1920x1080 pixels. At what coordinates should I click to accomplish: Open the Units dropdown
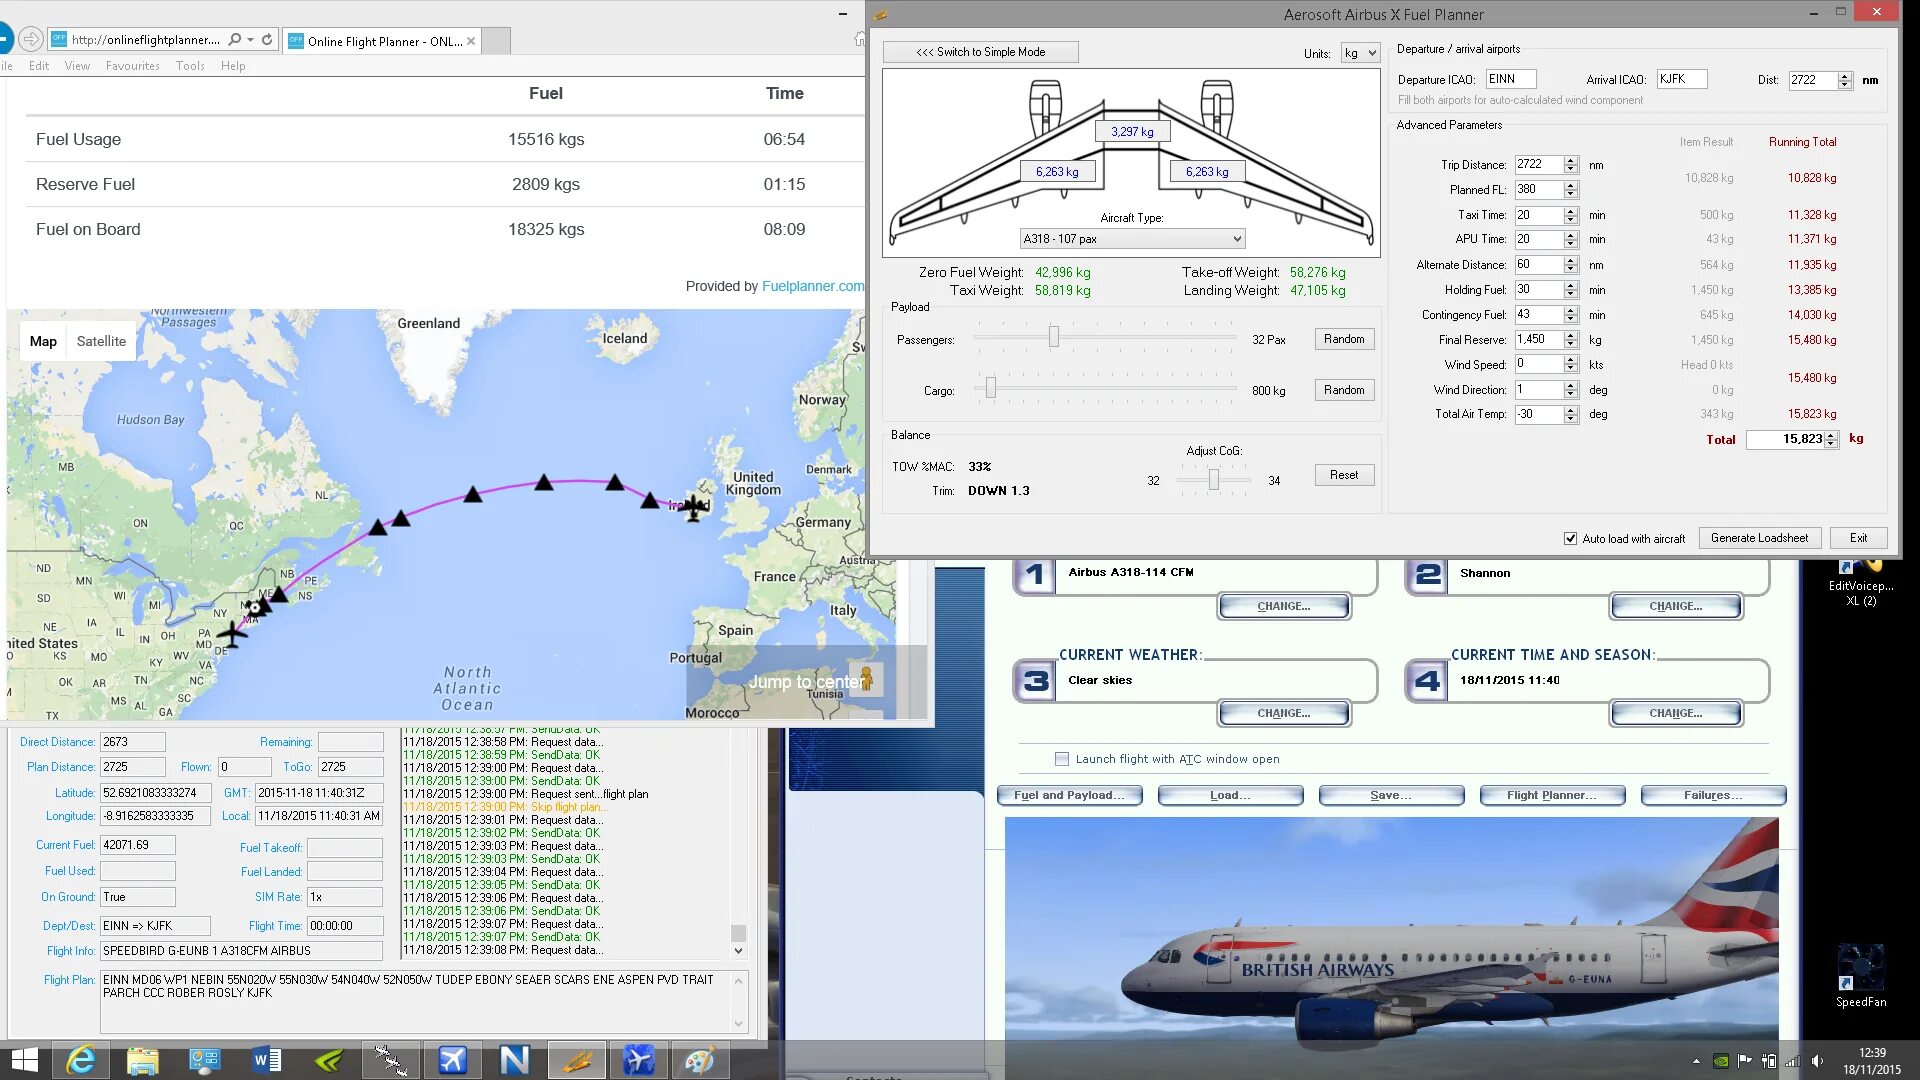(1360, 53)
